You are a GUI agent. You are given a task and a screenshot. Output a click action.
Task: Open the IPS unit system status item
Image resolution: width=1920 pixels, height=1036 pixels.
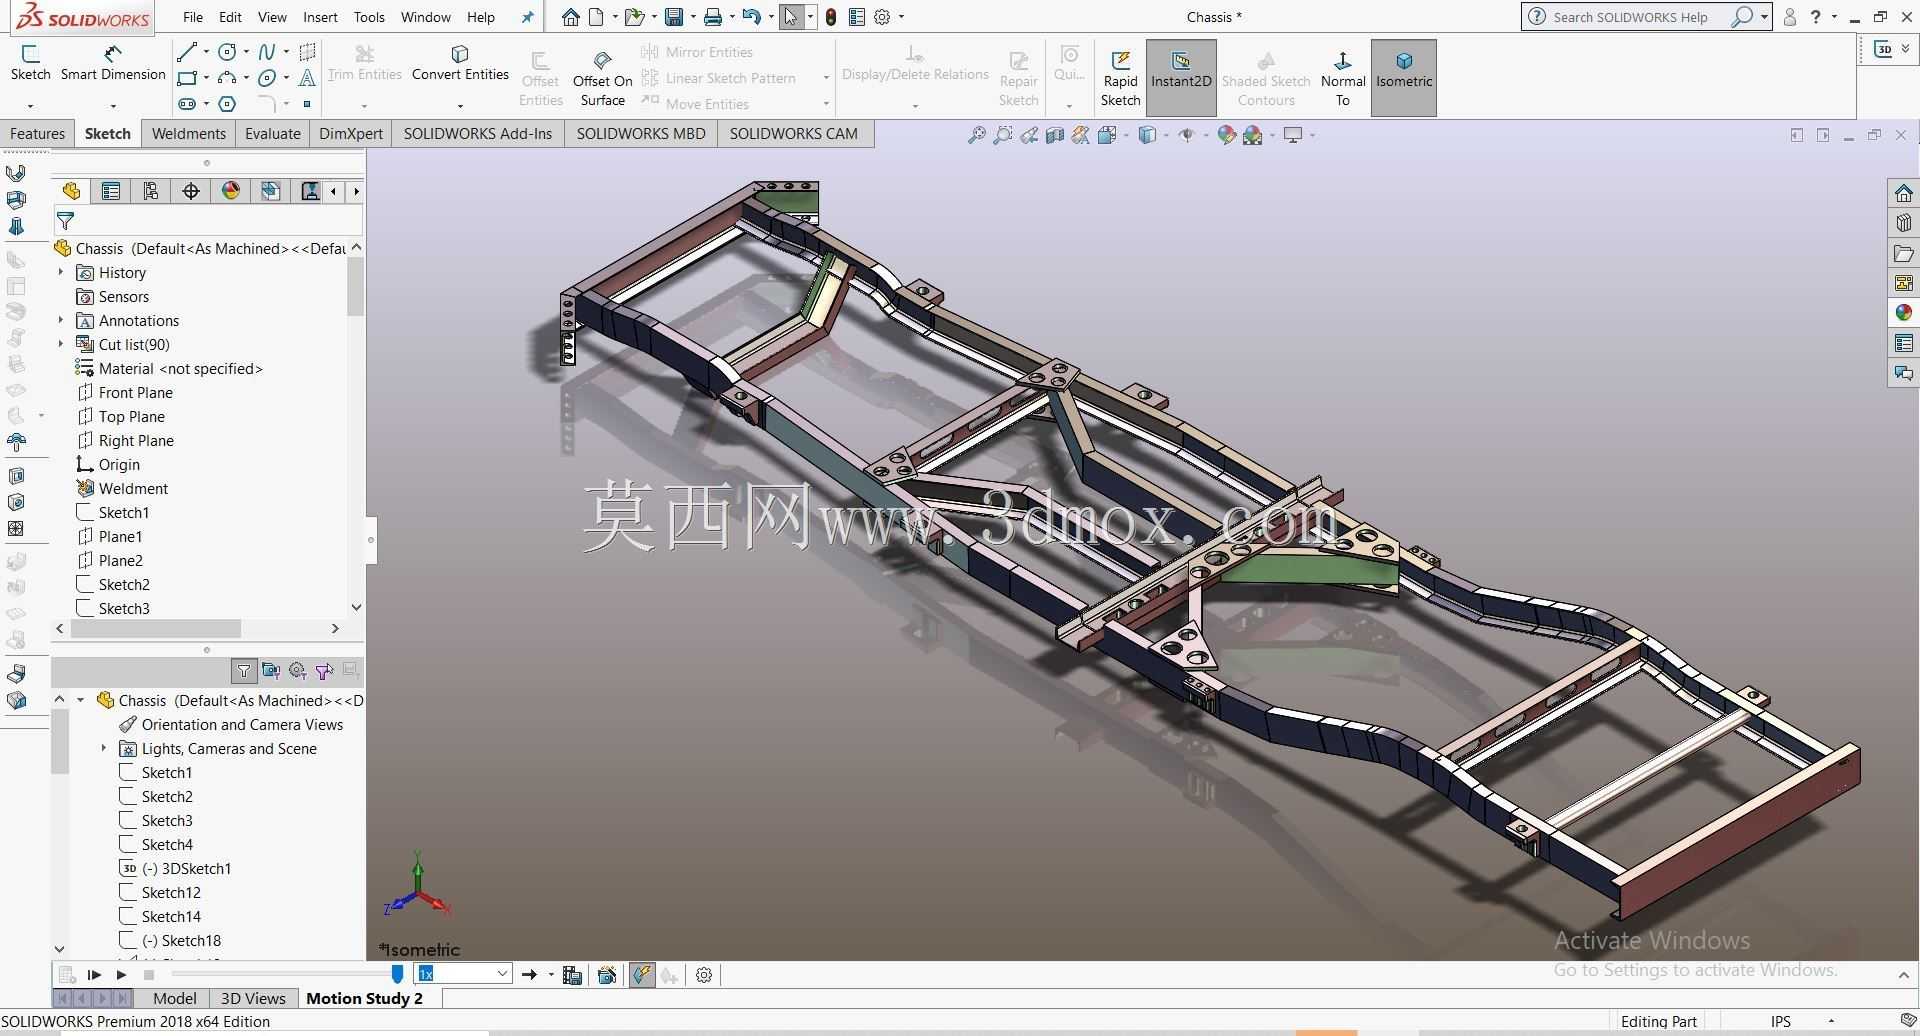click(1781, 1021)
